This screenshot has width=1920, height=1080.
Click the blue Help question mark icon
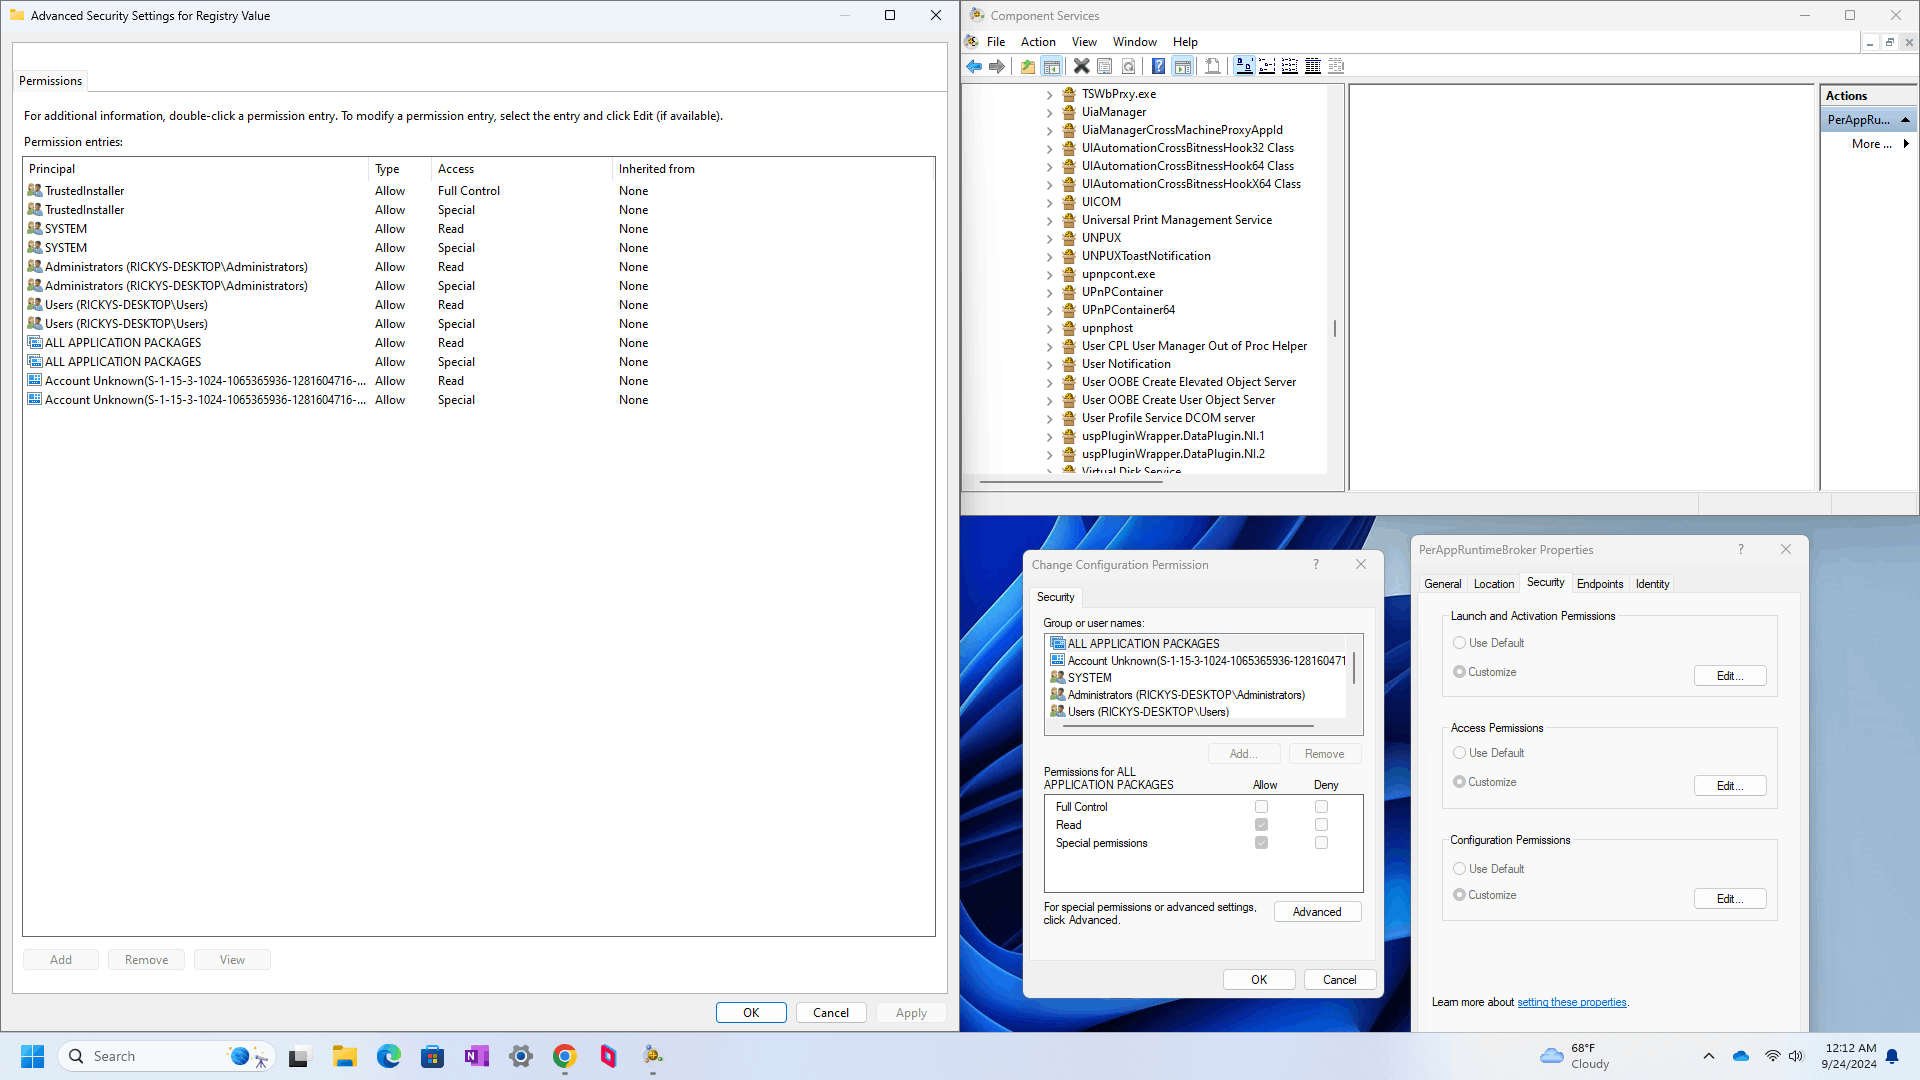click(1158, 66)
